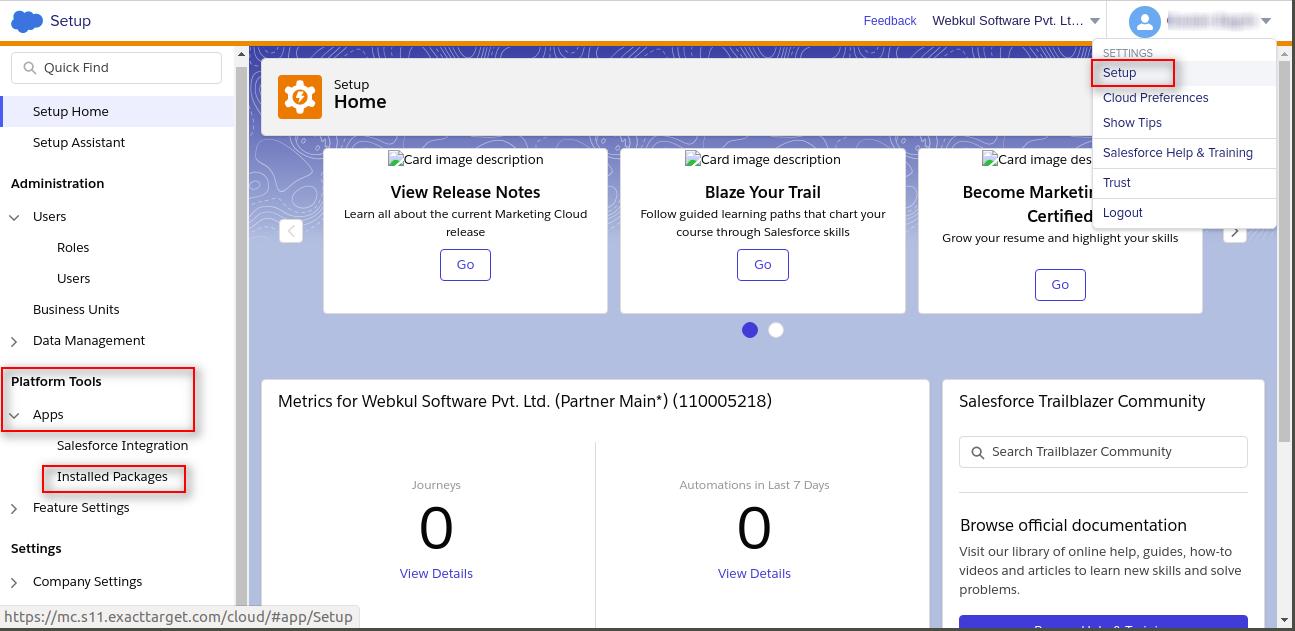
Task: Select the first carousel page dot
Action: pyautogui.click(x=750, y=330)
